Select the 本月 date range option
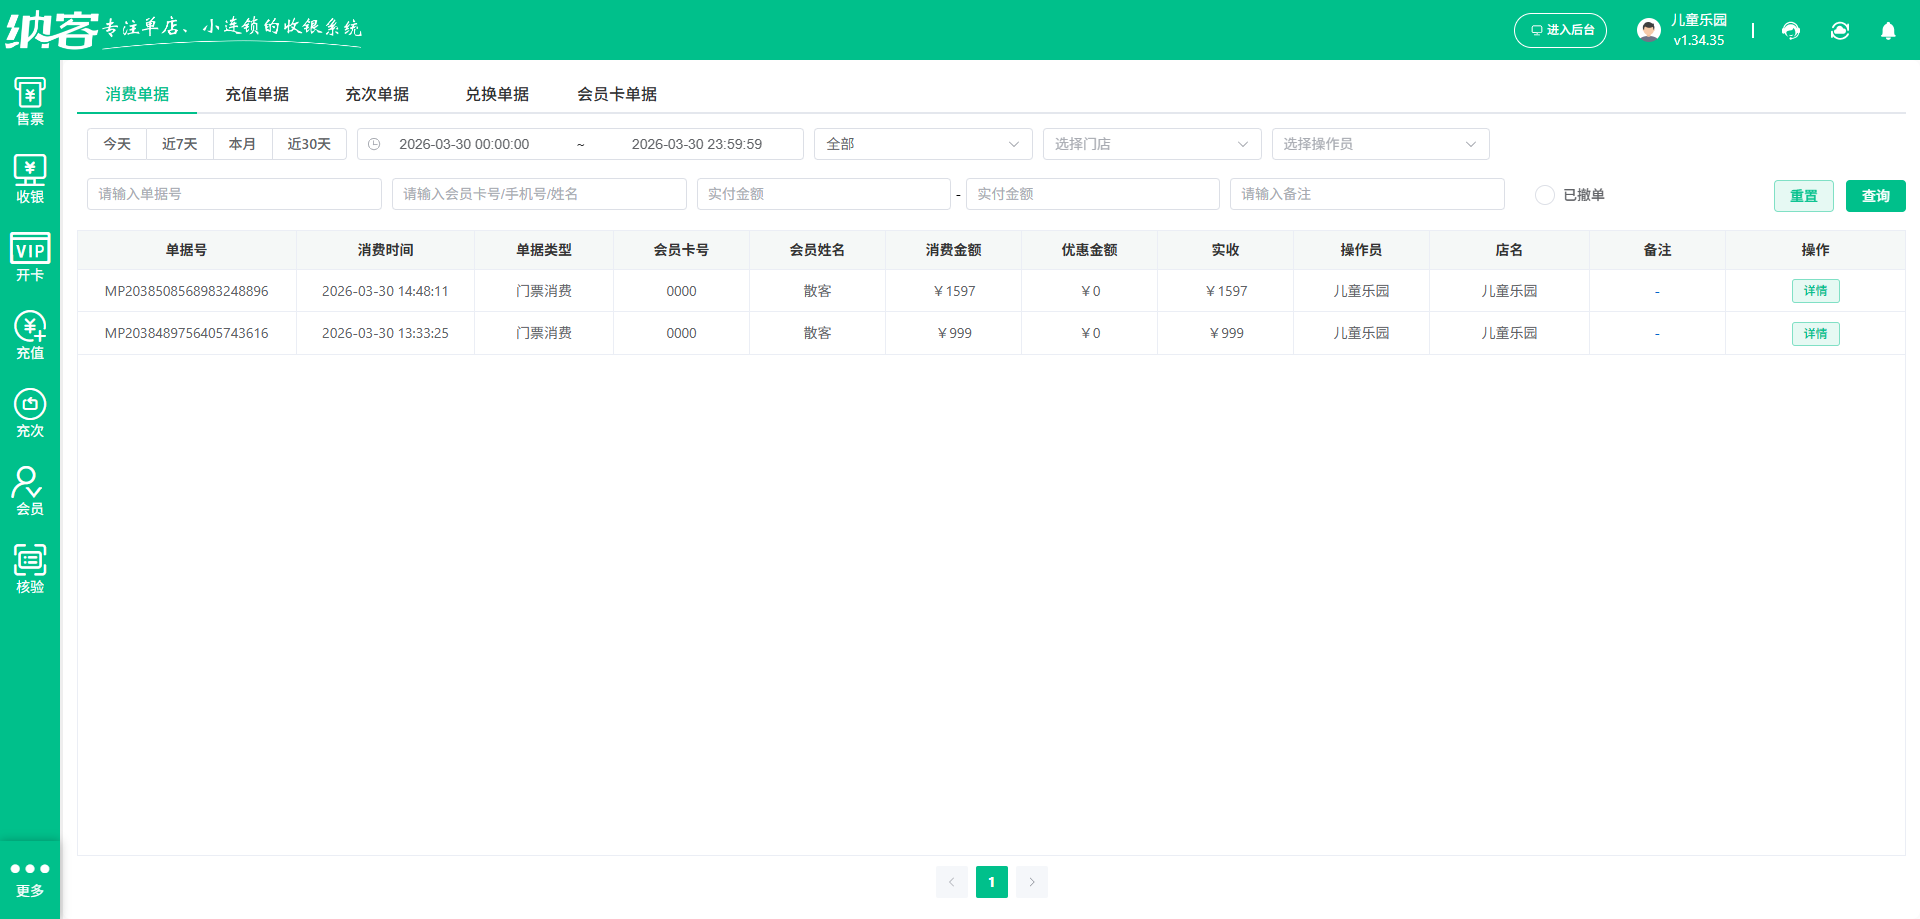The image size is (1920, 919). point(242,143)
